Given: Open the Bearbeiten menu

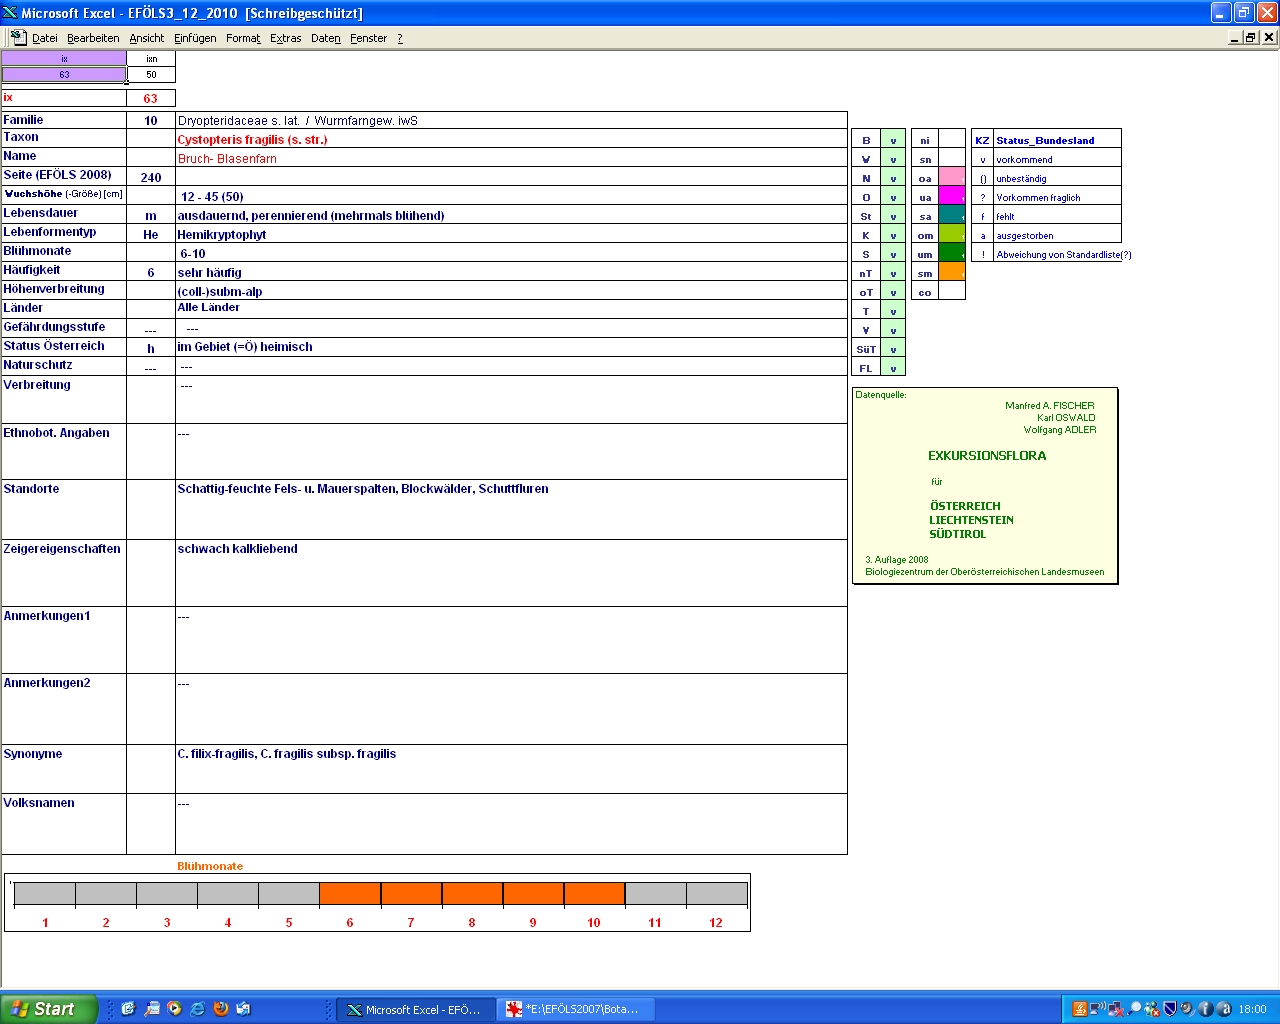Looking at the screenshot, I should (x=93, y=38).
